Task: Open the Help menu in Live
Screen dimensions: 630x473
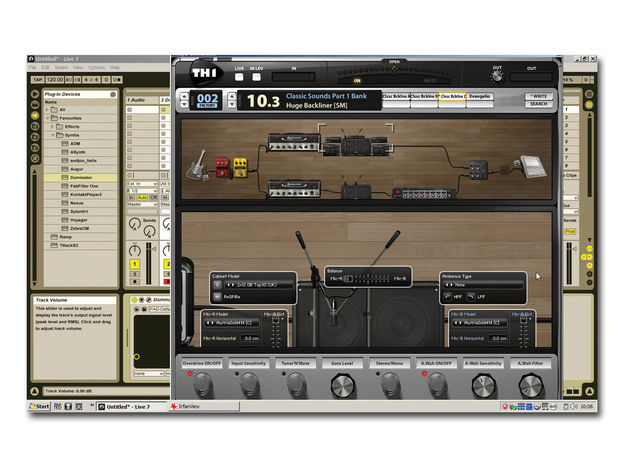Action: (x=115, y=68)
